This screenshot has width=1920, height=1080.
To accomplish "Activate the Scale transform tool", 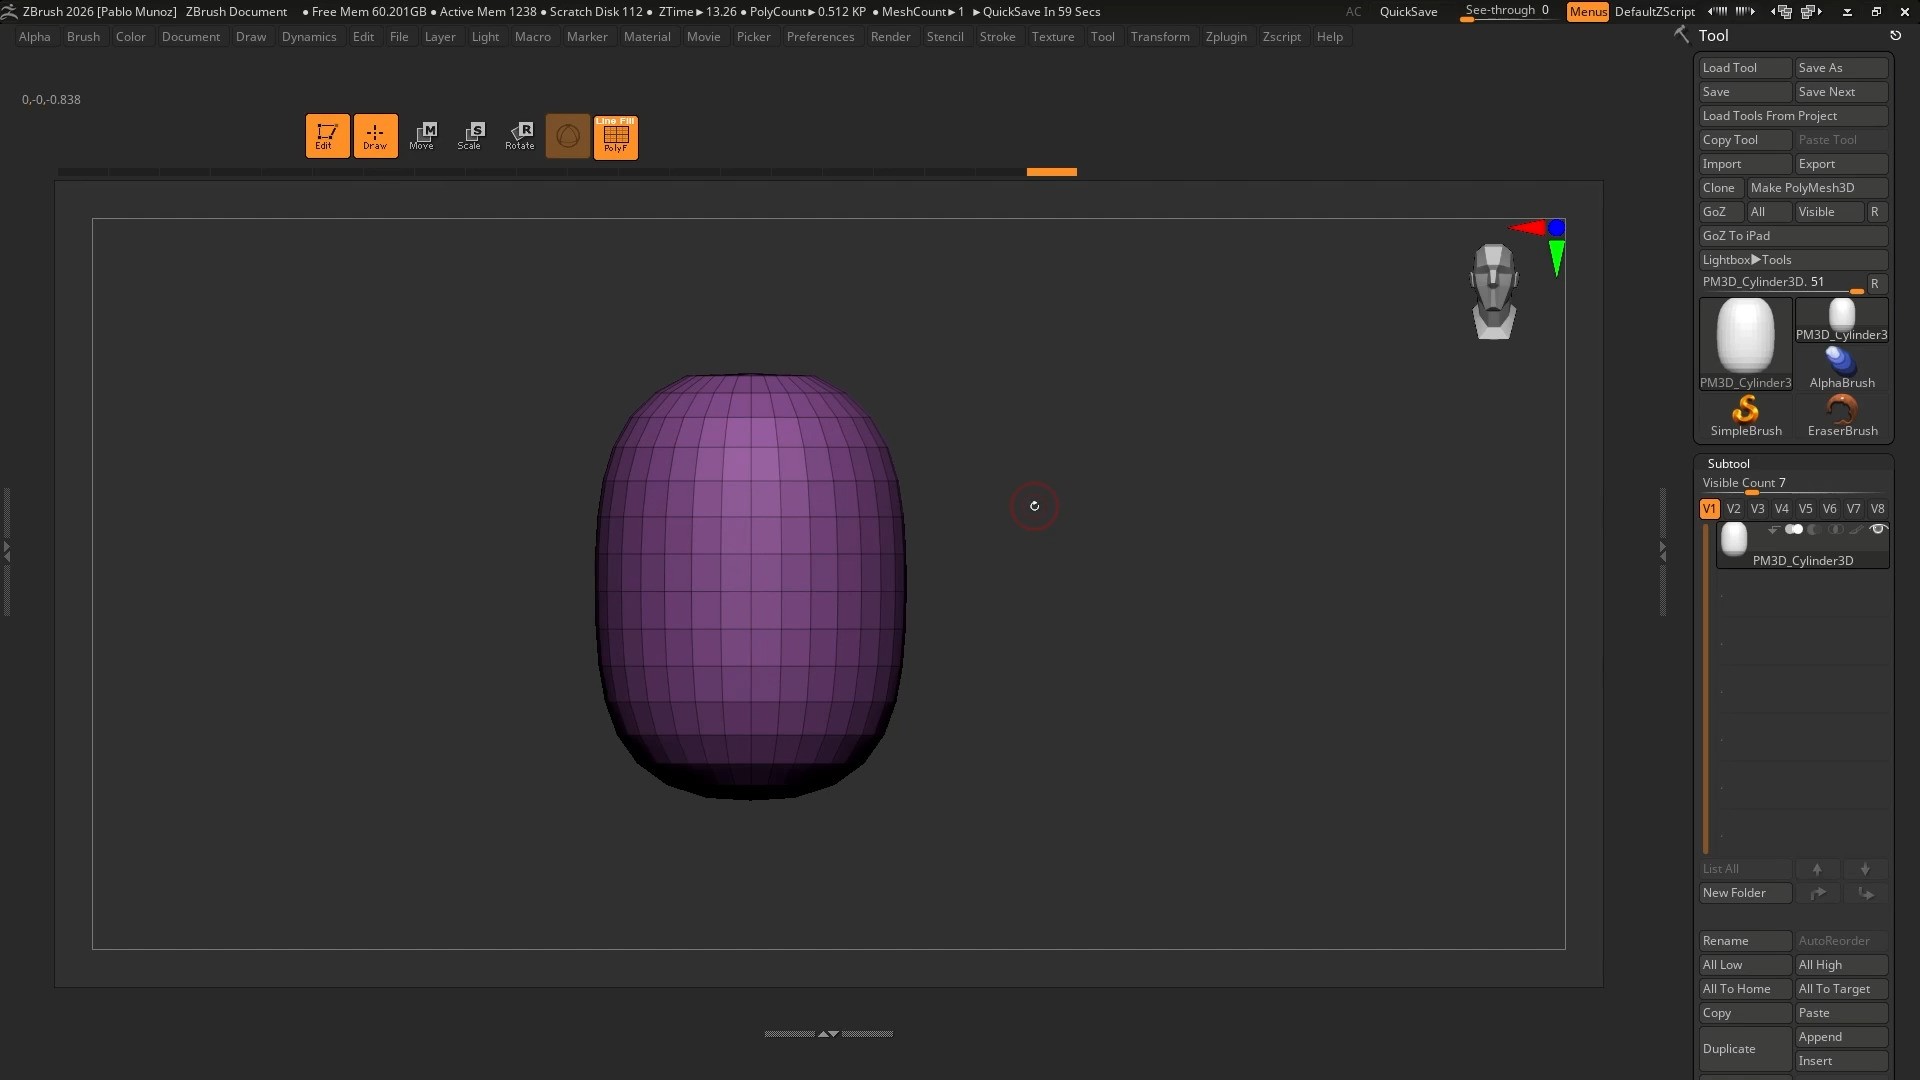I will click(x=469, y=136).
